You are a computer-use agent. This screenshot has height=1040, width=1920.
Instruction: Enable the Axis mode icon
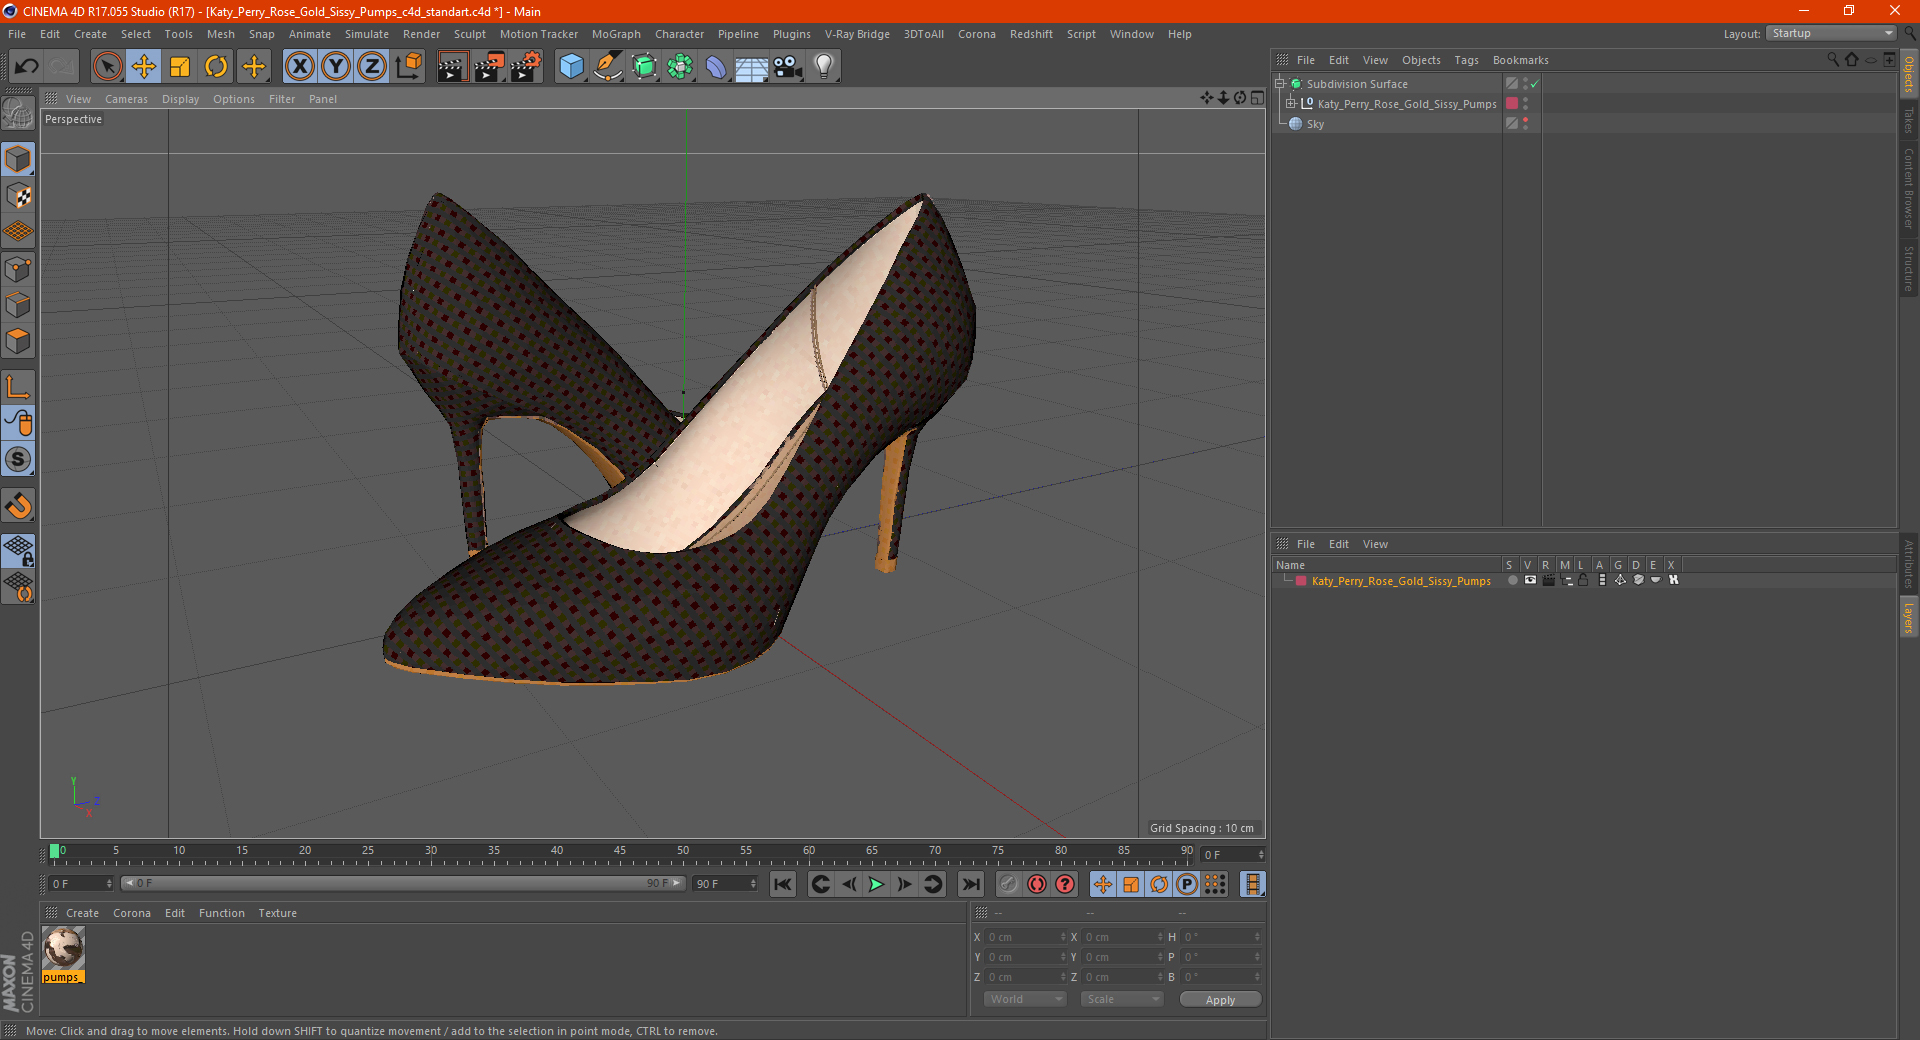(18, 387)
